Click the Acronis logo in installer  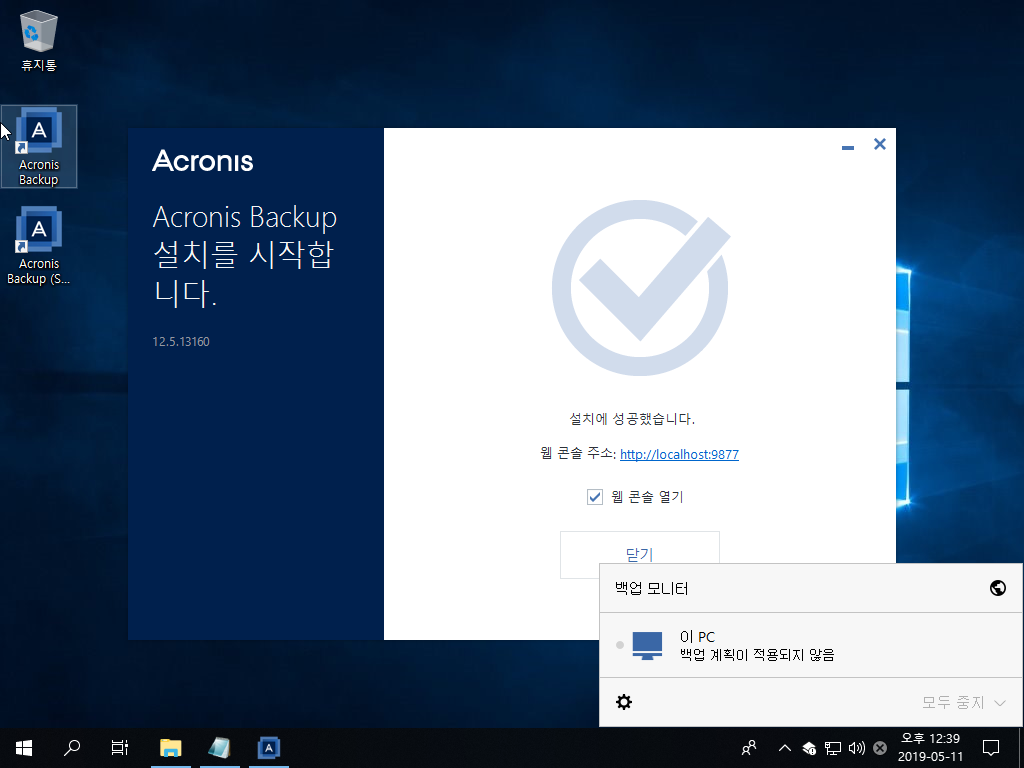[202, 161]
